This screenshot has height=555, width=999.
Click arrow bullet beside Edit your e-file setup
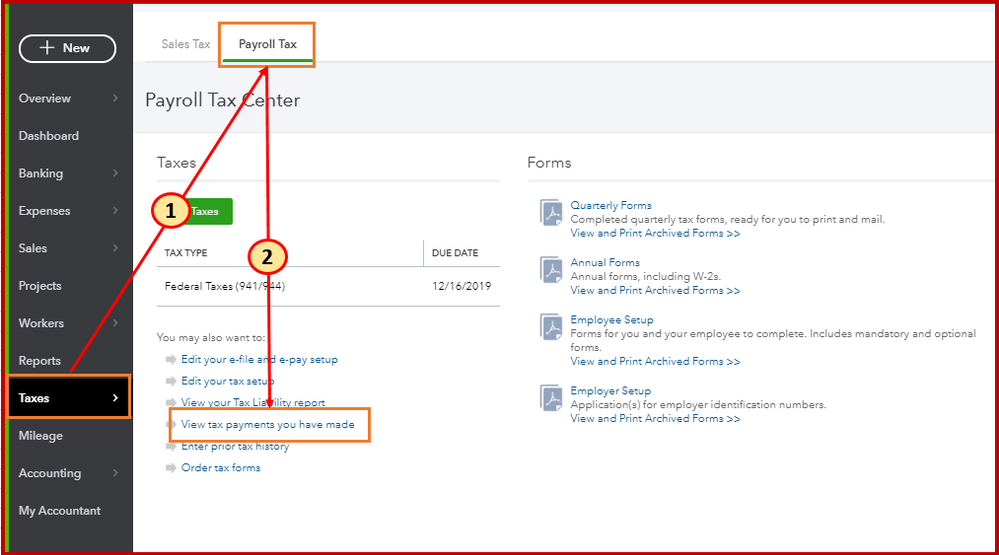pyautogui.click(x=171, y=359)
